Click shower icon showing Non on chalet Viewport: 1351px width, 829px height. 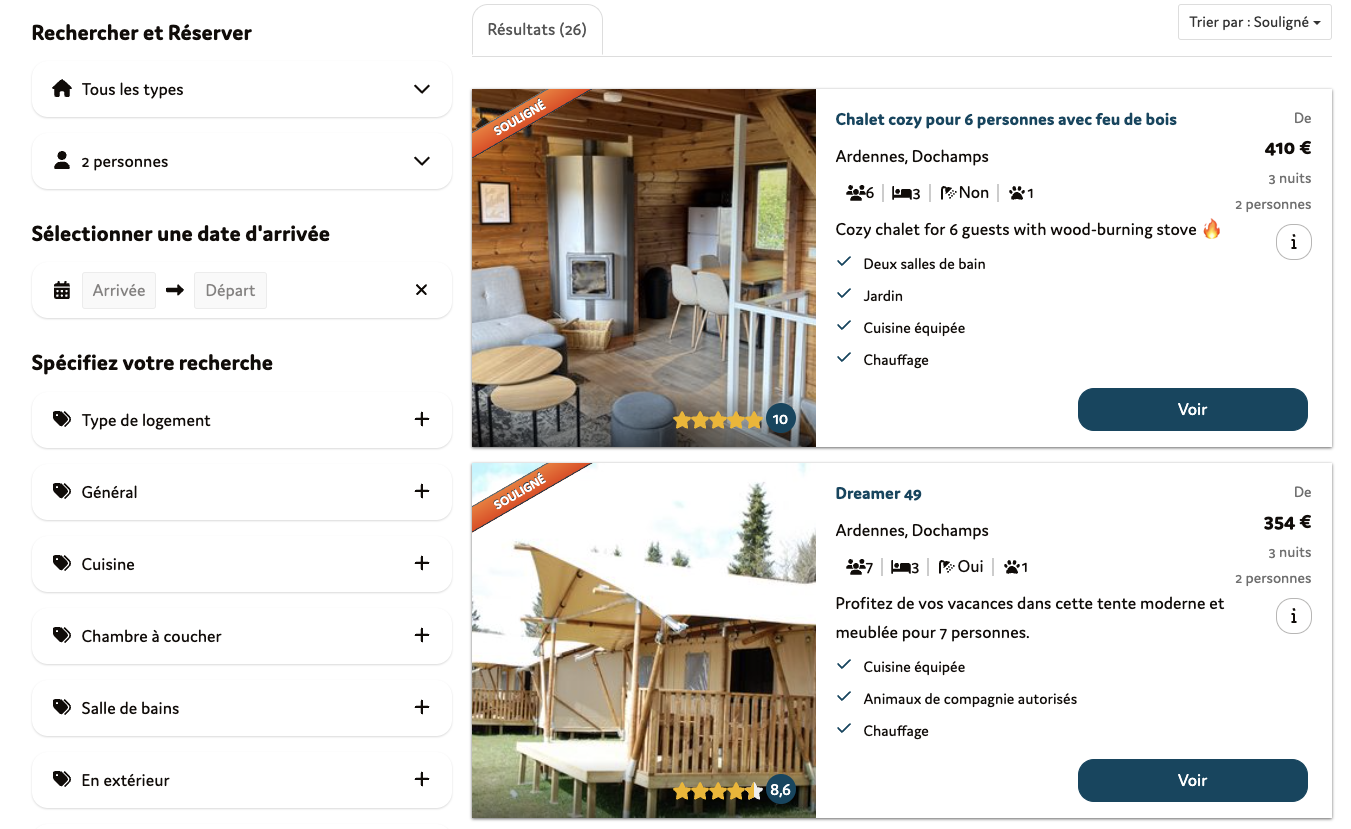(948, 193)
